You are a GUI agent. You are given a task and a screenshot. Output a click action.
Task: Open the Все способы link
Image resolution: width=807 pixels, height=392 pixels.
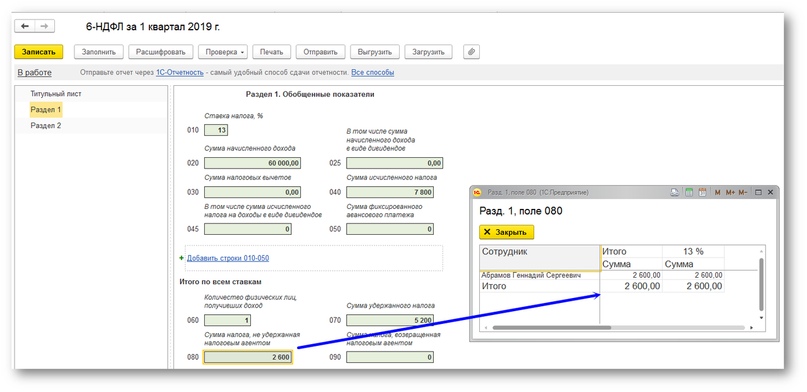click(x=373, y=73)
